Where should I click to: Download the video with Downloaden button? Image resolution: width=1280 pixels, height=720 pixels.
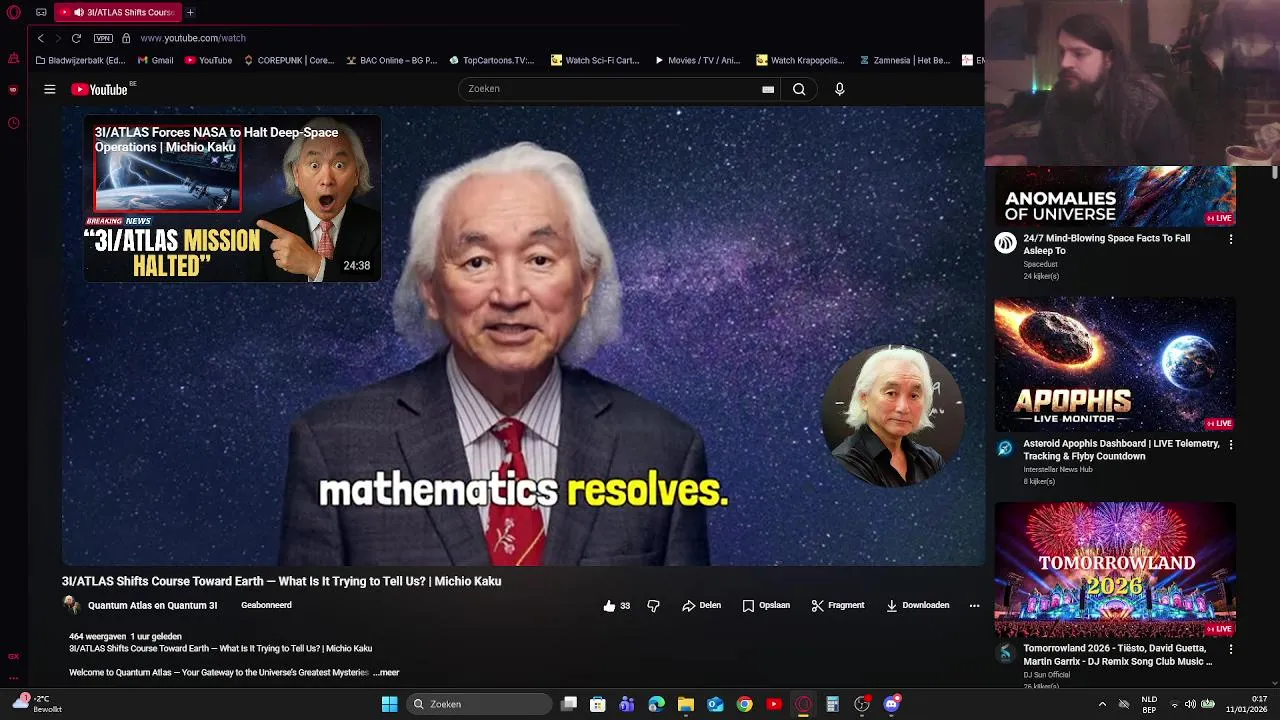[x=918, y=605]
